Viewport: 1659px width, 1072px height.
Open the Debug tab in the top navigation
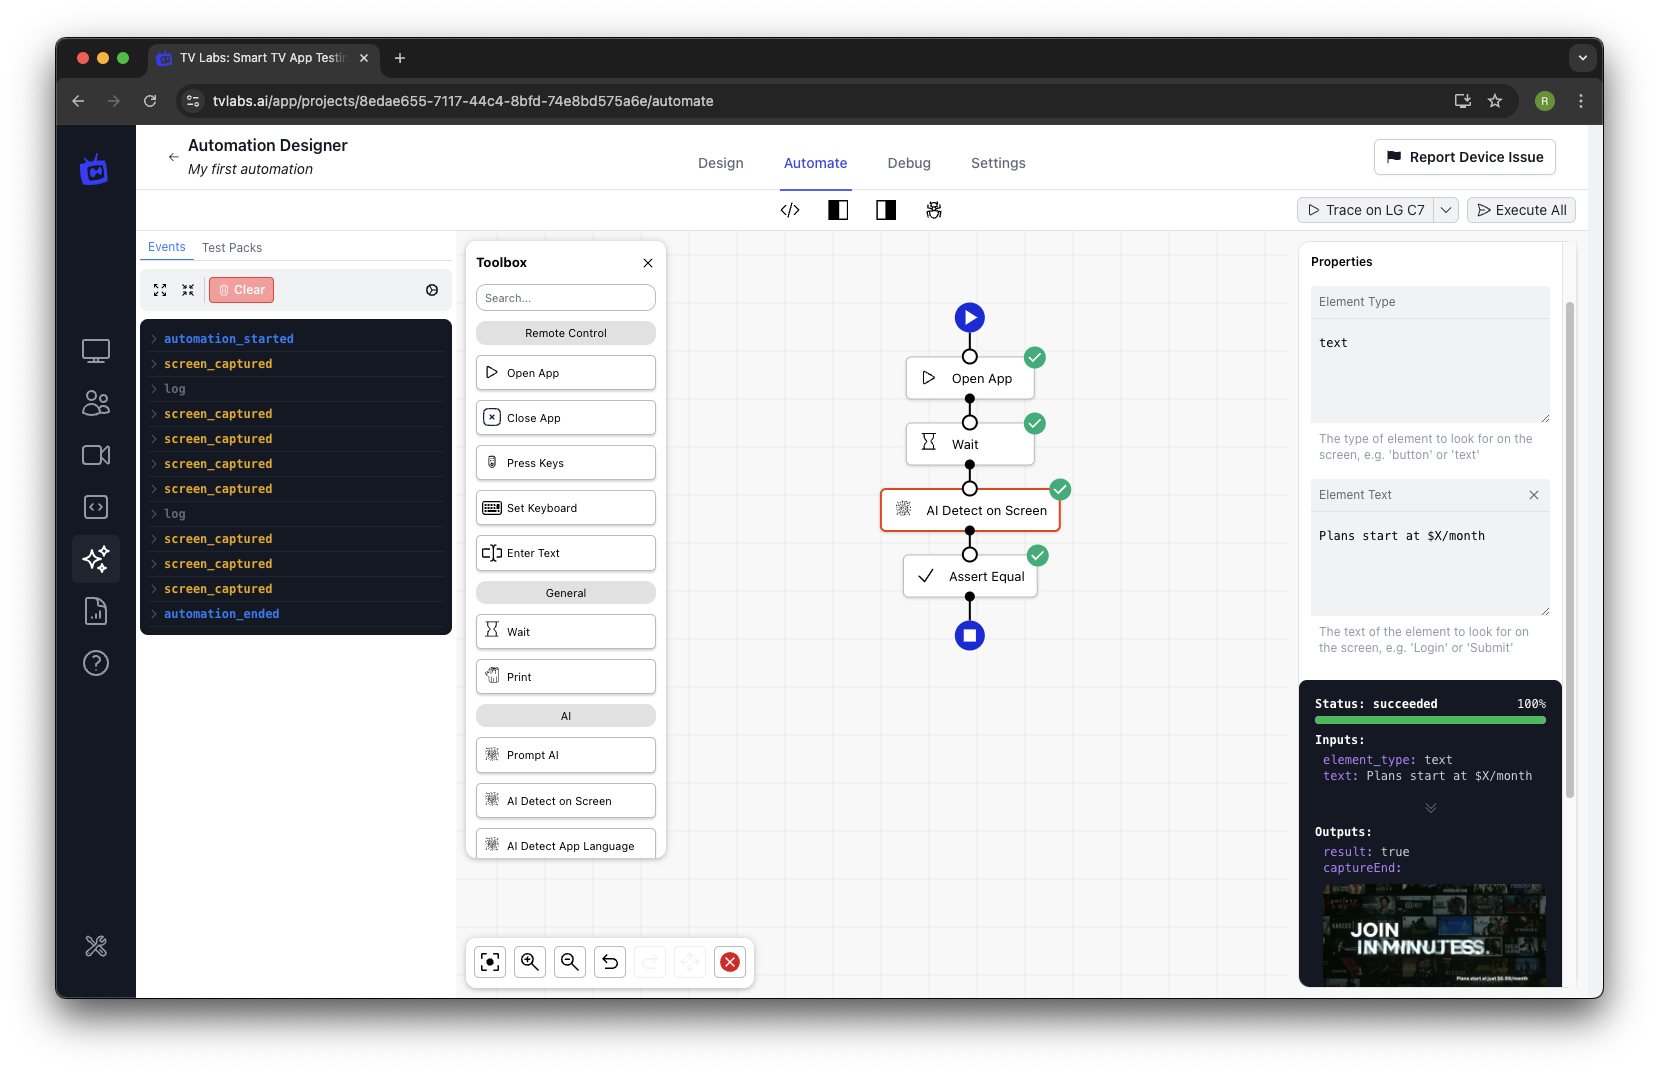pos(909,163)
